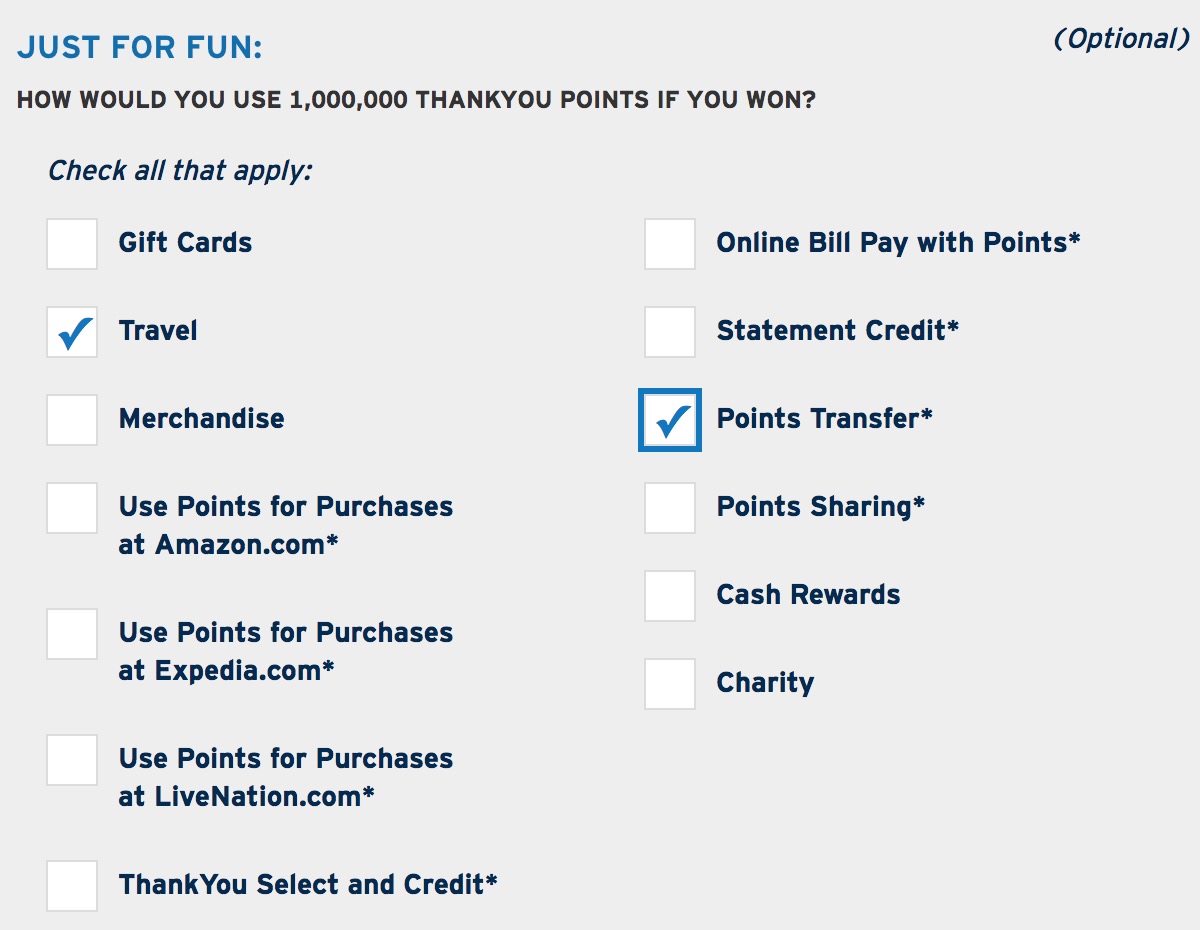
Task: Enable the Points Sharing option
Action: click(670, 508)
